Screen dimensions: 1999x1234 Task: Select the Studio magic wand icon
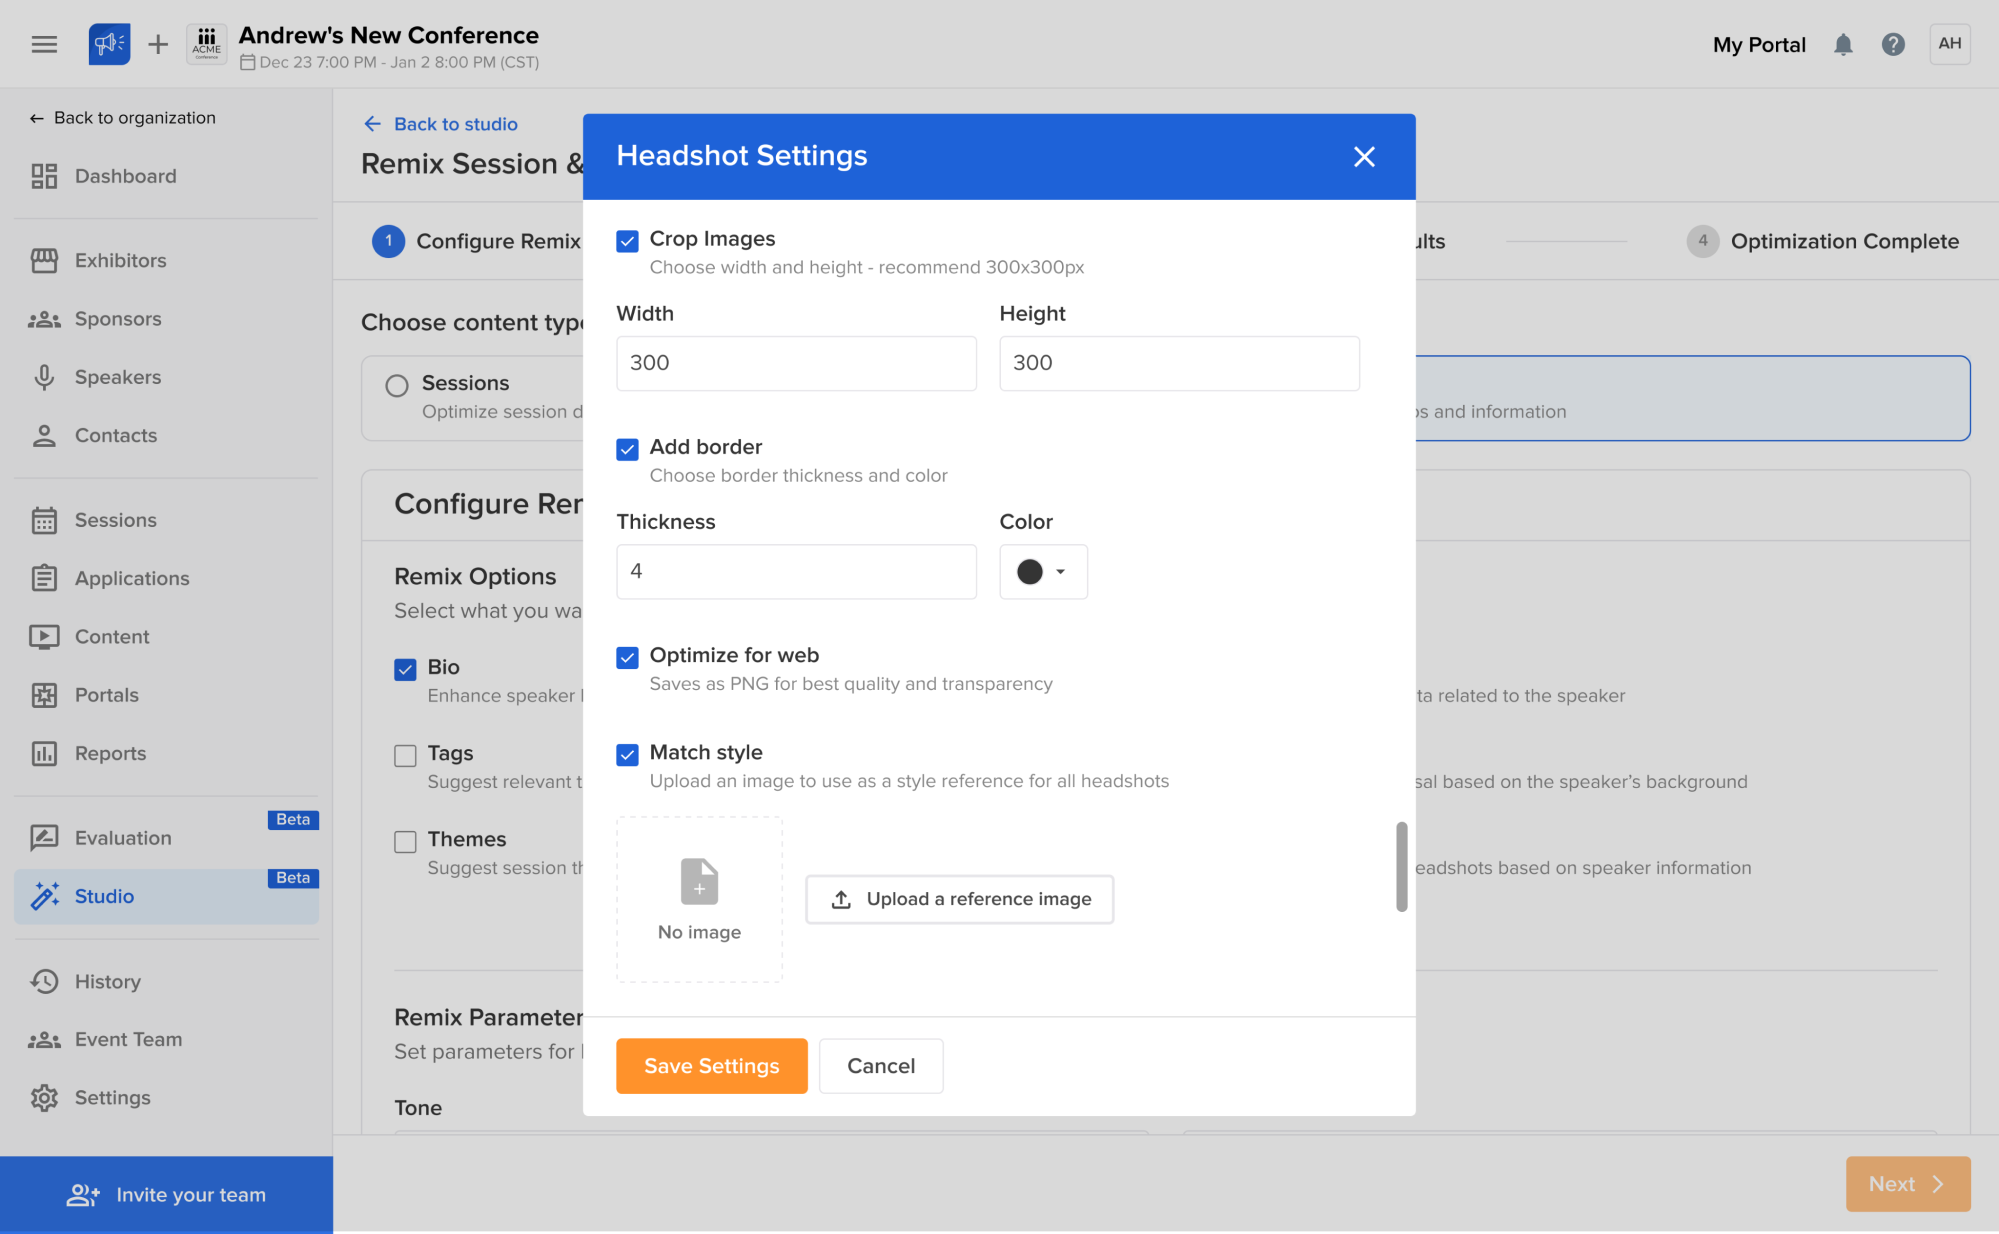44,896
